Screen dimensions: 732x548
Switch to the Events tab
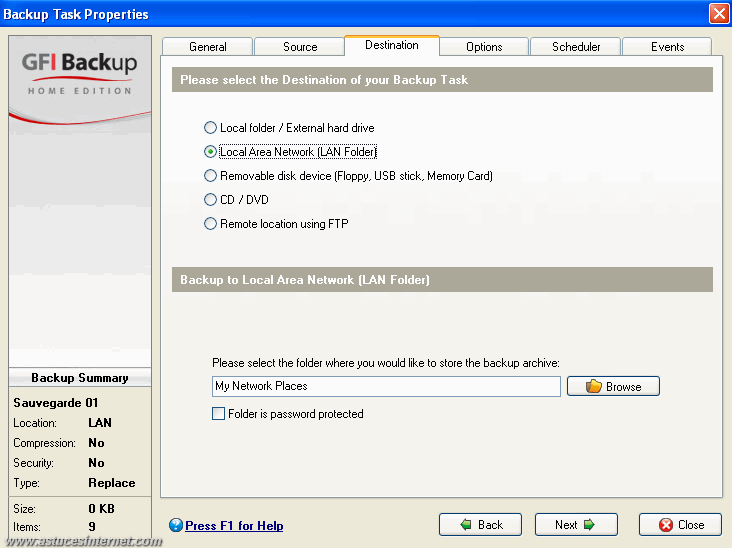[668, 47]
